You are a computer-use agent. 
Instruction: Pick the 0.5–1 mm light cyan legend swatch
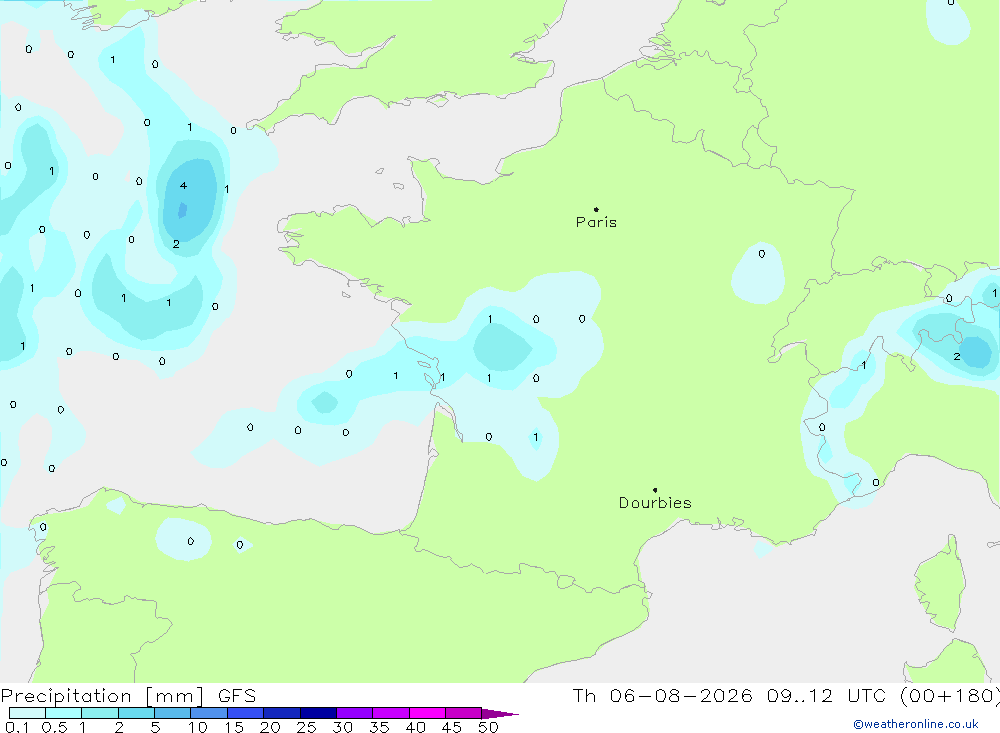tap(64, 713)
